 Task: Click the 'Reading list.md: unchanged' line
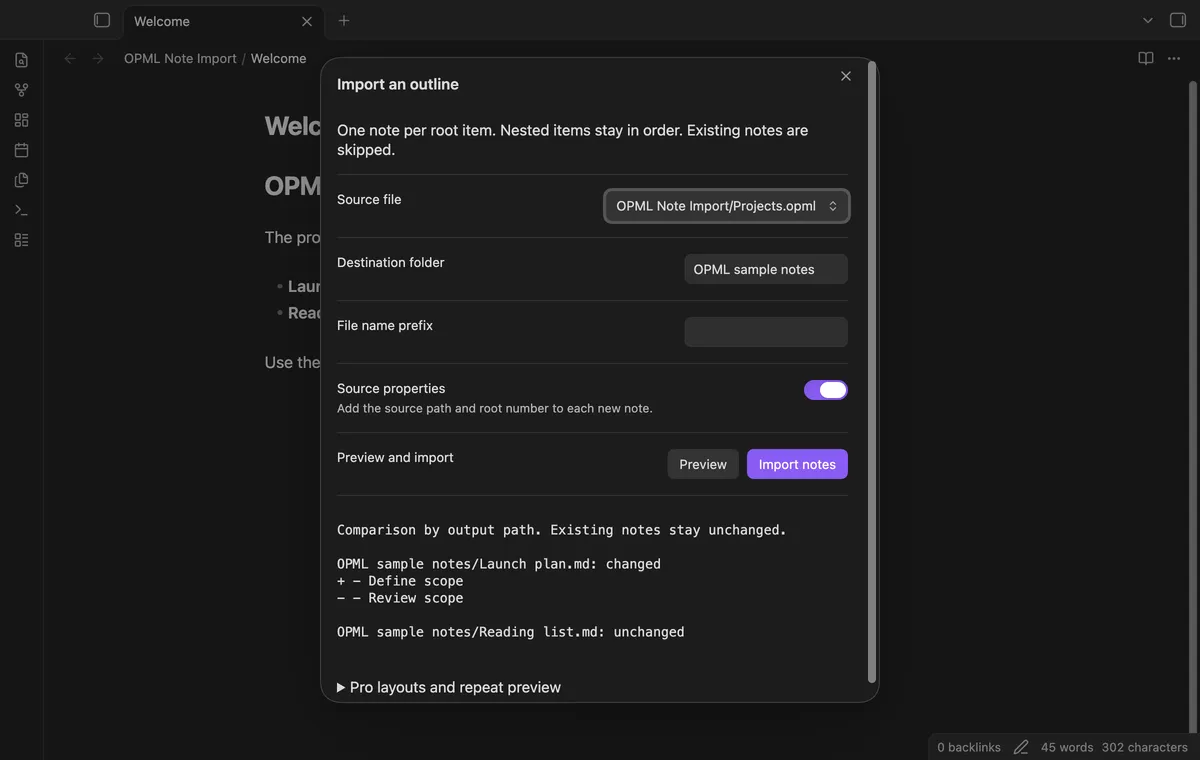pos(511,632)
